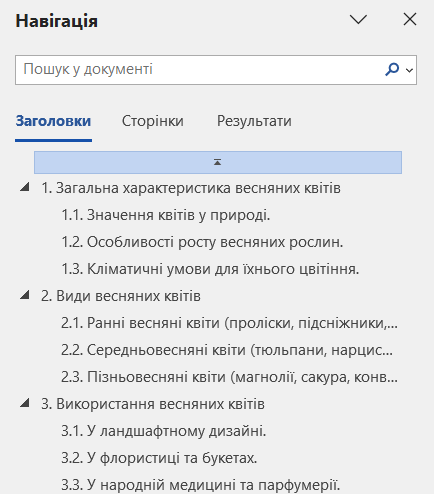Jump to document beginning bar
The height and width of the screenshot is (494, 434).
pyautogui.click(x=218, y=162)
